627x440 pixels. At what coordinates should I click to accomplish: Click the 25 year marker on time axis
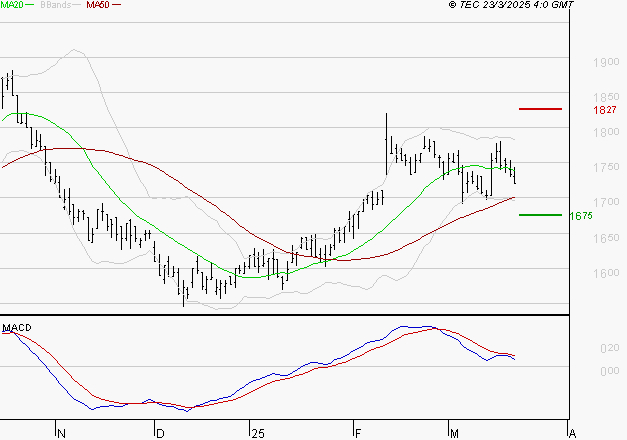(x=258, y=434)
